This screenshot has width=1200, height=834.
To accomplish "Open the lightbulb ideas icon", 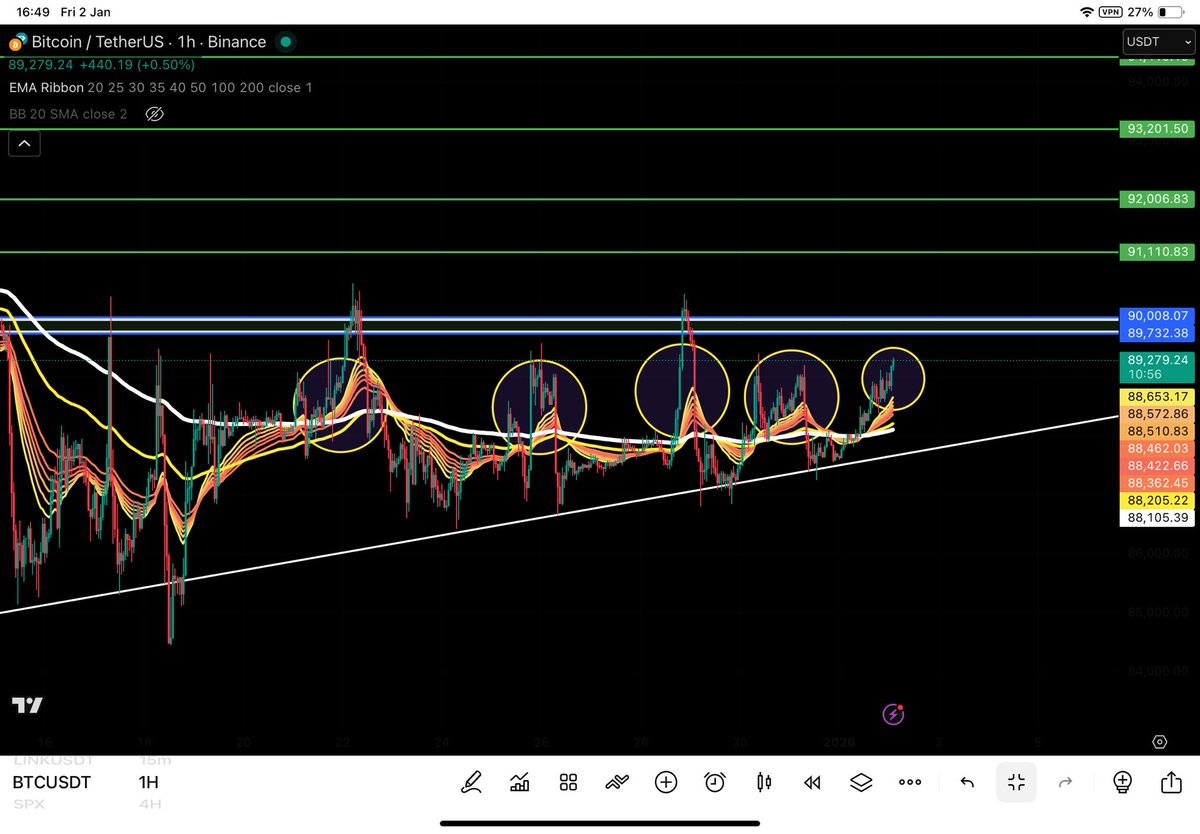I will [x=1122, y=783].
